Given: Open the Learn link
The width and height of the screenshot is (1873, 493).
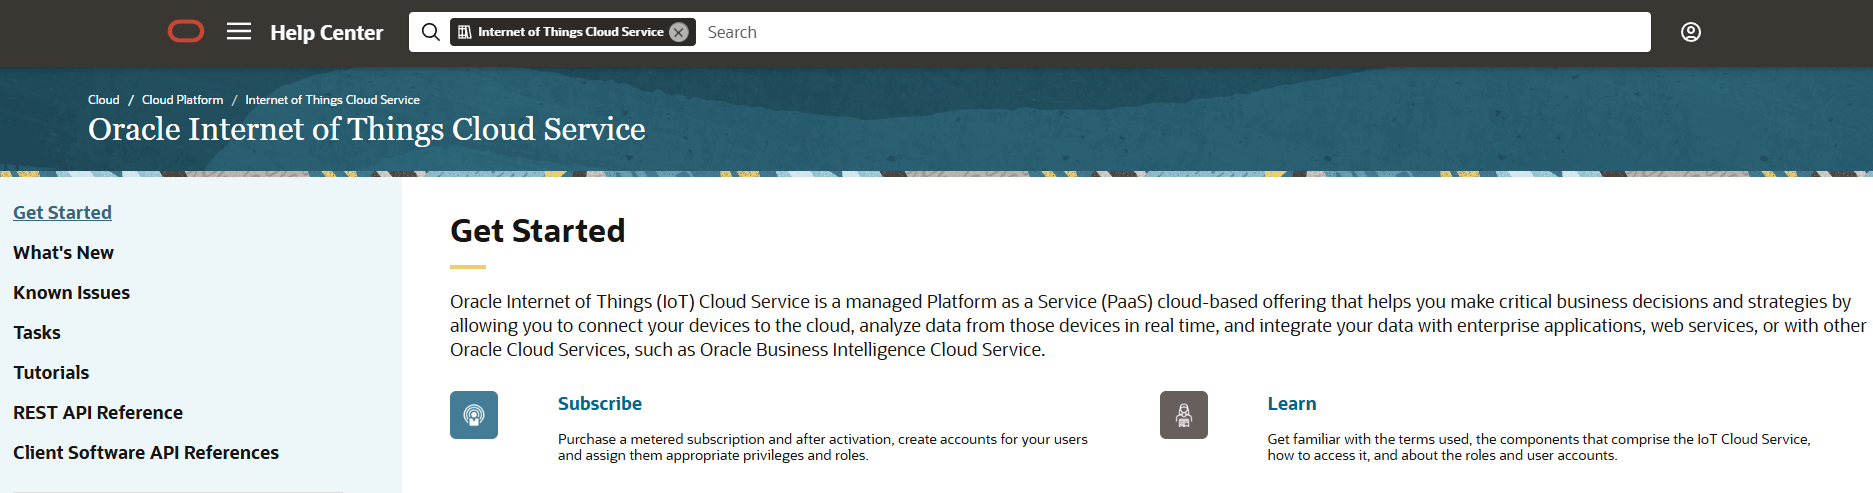Looking at the screenshot, I should click(1292, 404).
